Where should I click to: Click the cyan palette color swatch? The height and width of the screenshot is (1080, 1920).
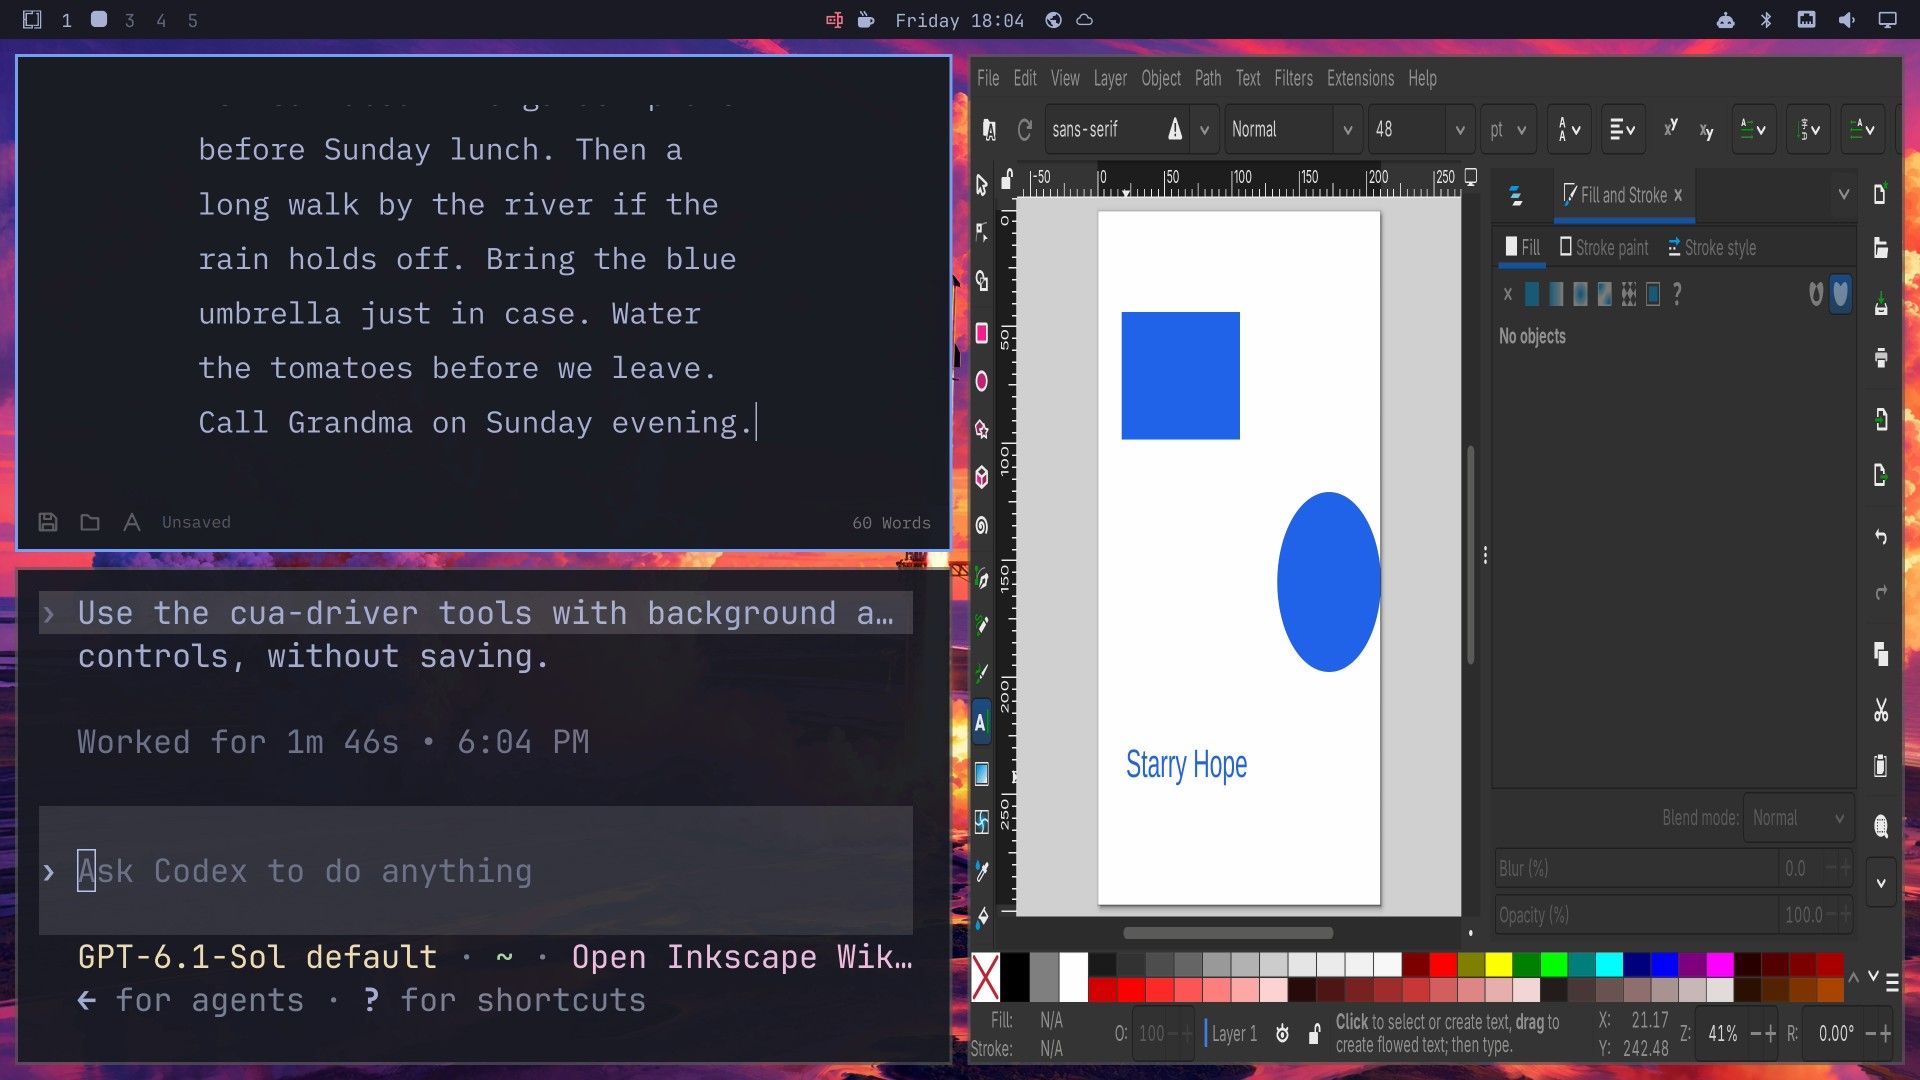tap(1608, 964)
